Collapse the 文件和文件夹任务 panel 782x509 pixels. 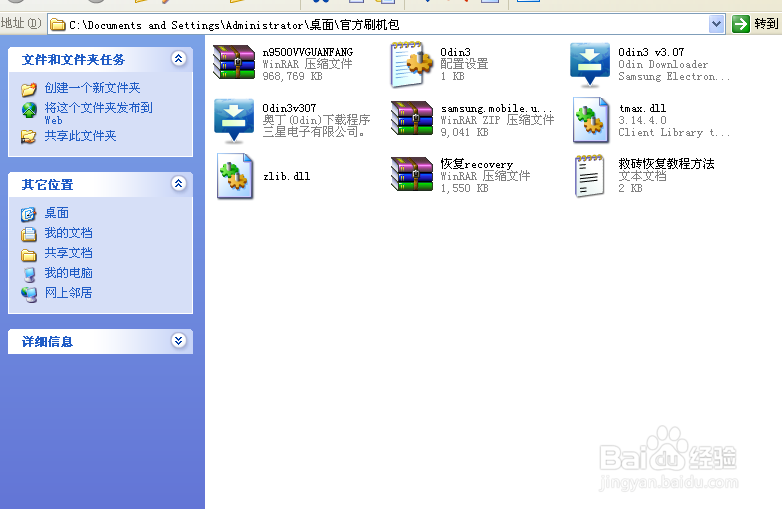178,58
